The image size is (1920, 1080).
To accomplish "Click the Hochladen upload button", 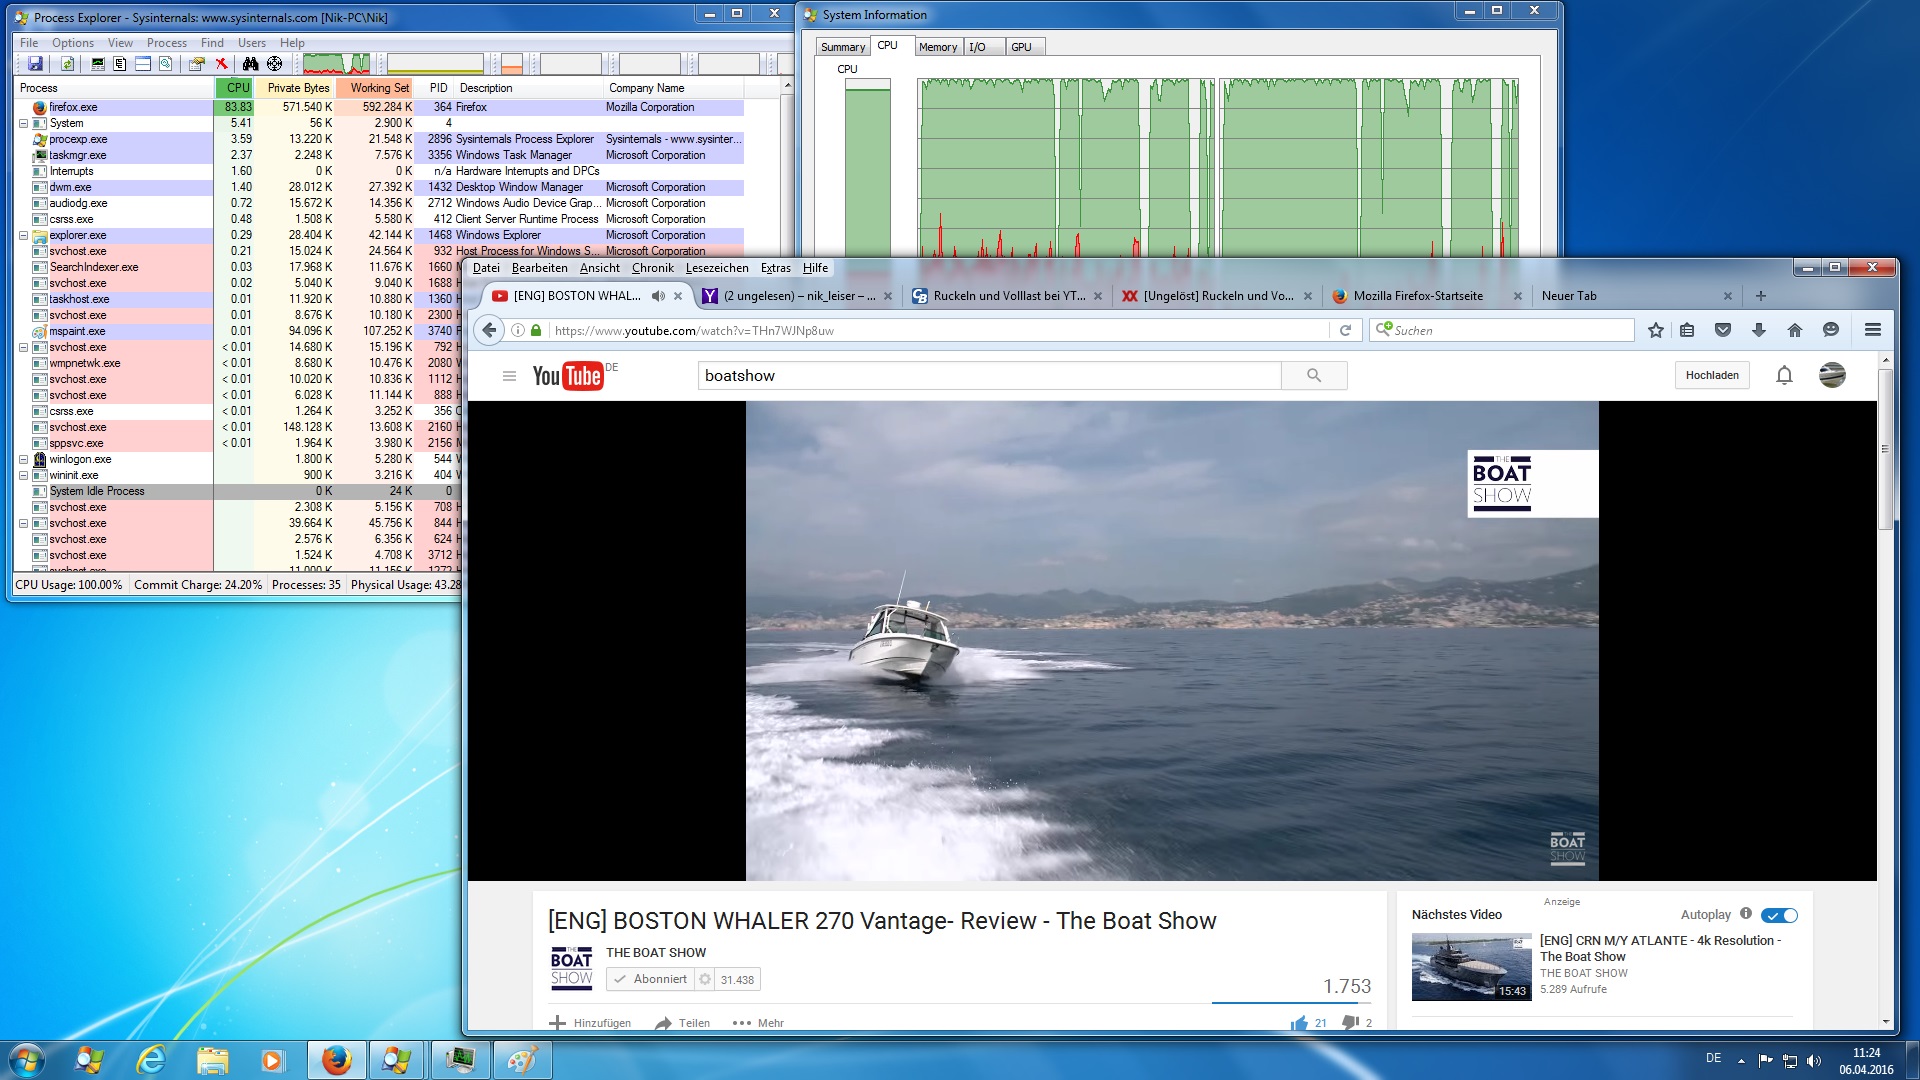I will tap(1711, 375).
